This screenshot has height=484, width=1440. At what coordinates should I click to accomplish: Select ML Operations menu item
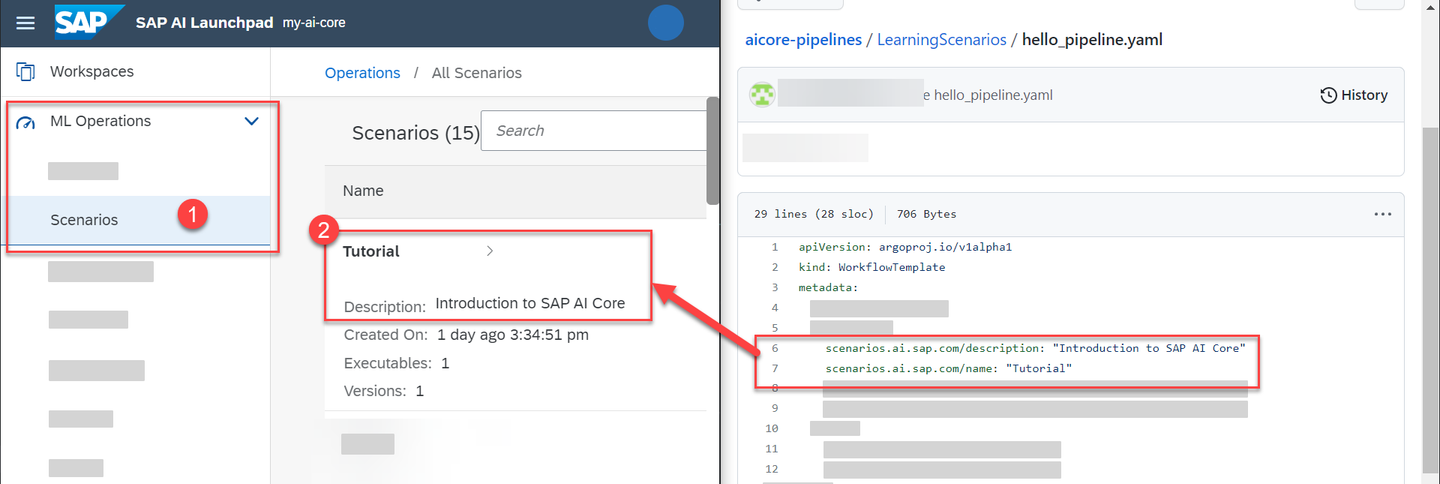click(x=100, y=121)
